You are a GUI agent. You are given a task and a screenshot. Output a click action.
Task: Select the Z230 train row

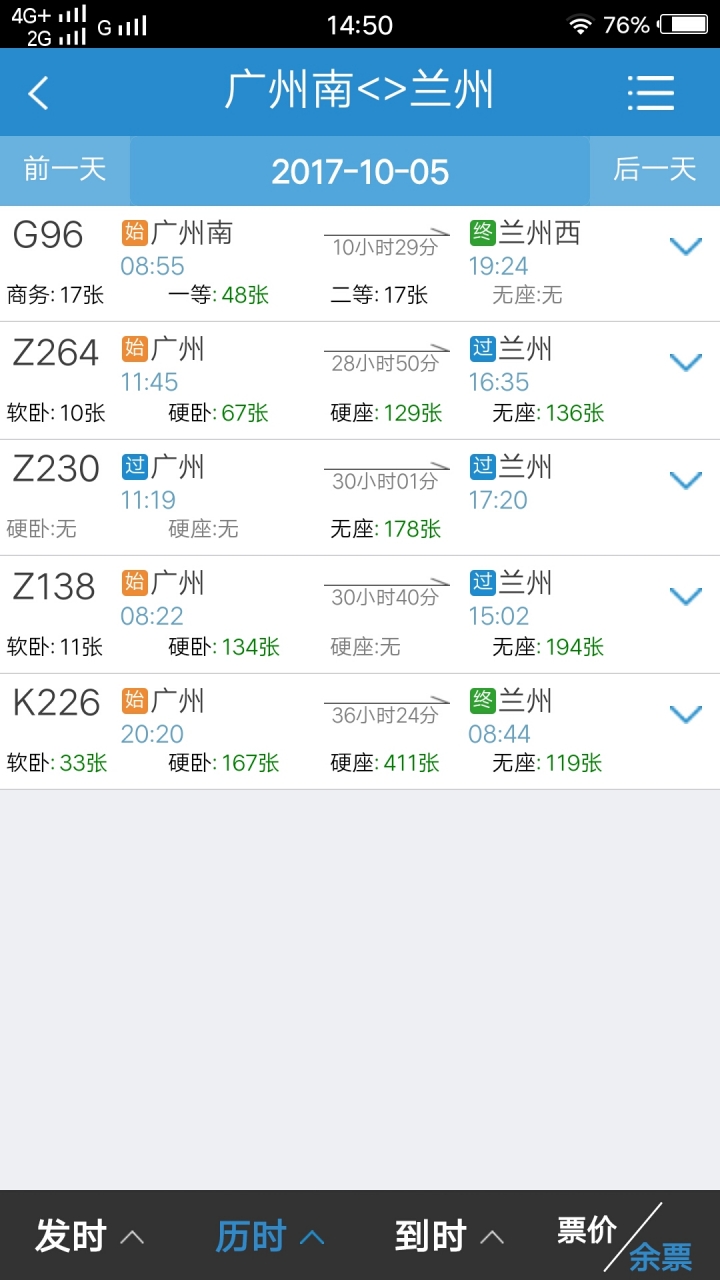(360, 498)
